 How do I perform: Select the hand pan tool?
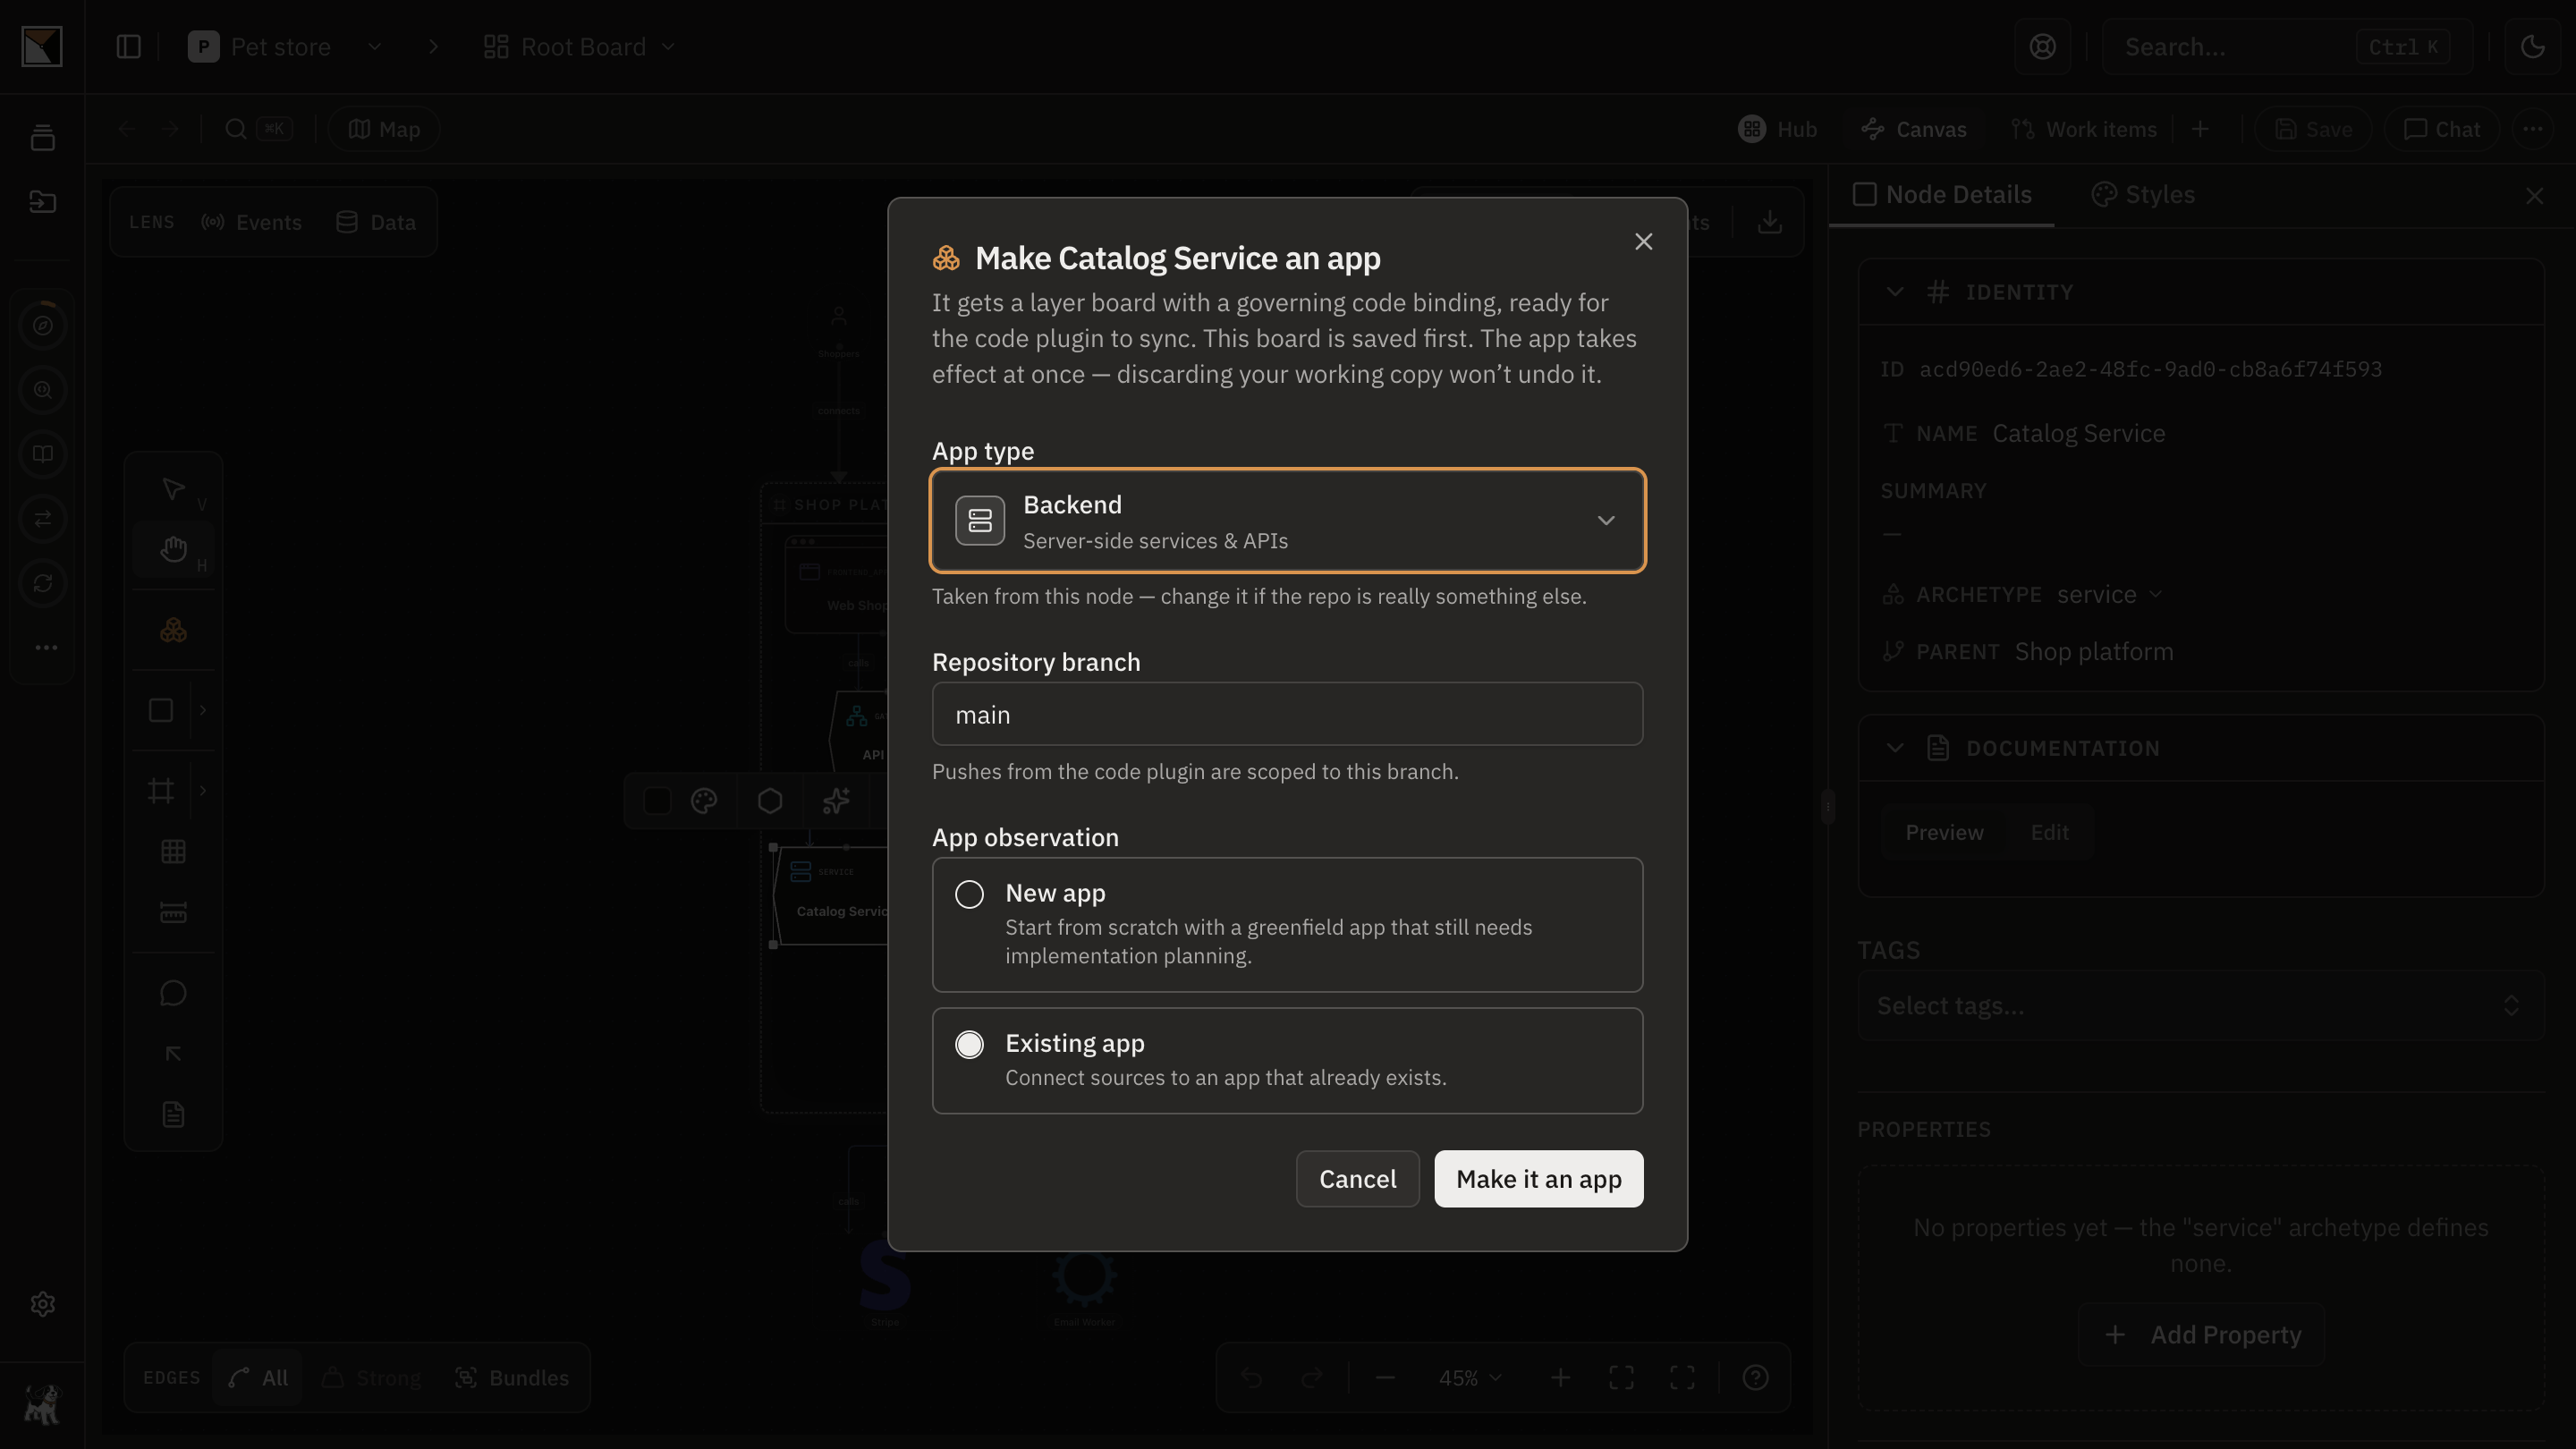tap(173, 549)
